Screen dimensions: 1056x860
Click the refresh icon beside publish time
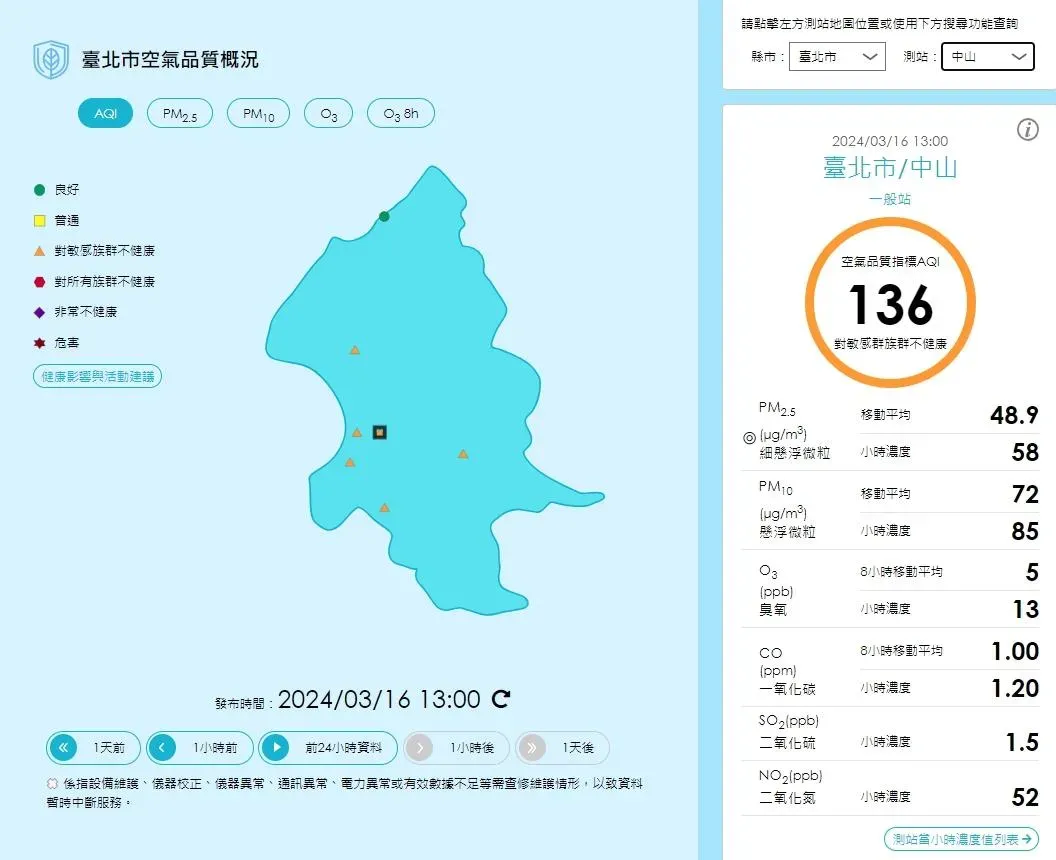(x=500, y=699)
